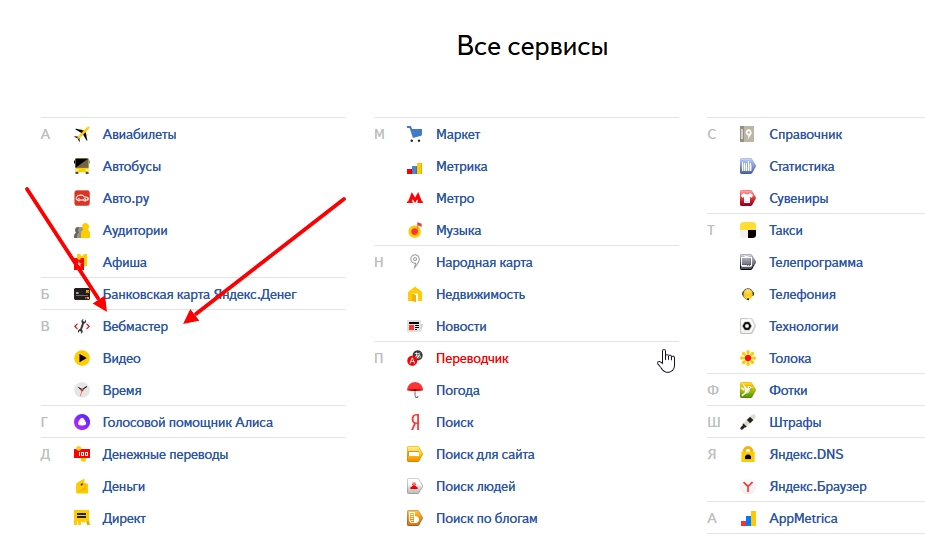
Task: Click the Переводчик translator icon
Action: pyautogui.click(x=415, y=358)
